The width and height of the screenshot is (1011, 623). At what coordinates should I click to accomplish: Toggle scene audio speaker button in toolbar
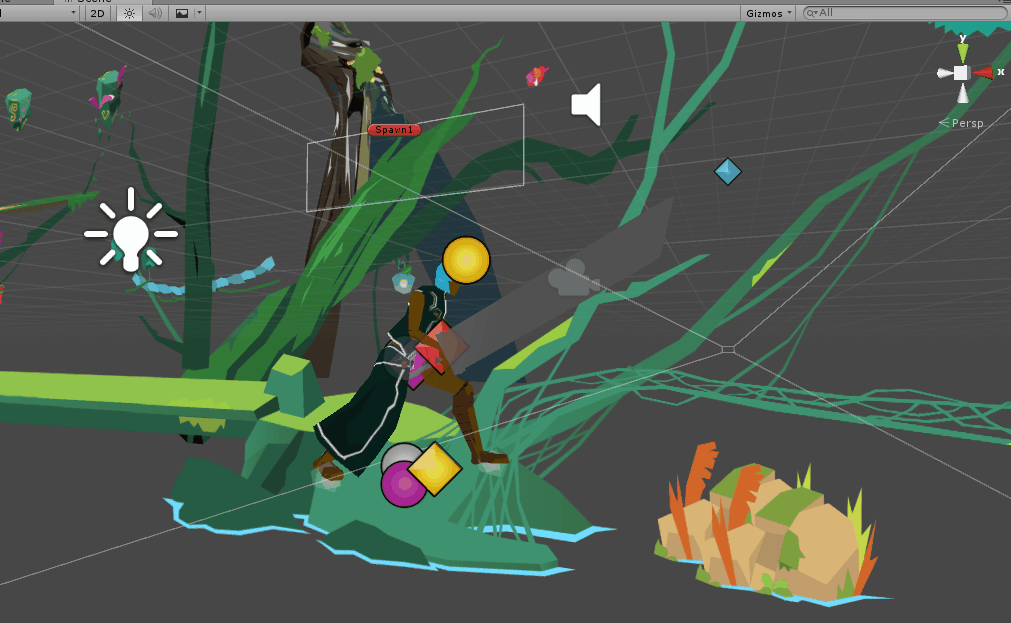tap(155, 13)
